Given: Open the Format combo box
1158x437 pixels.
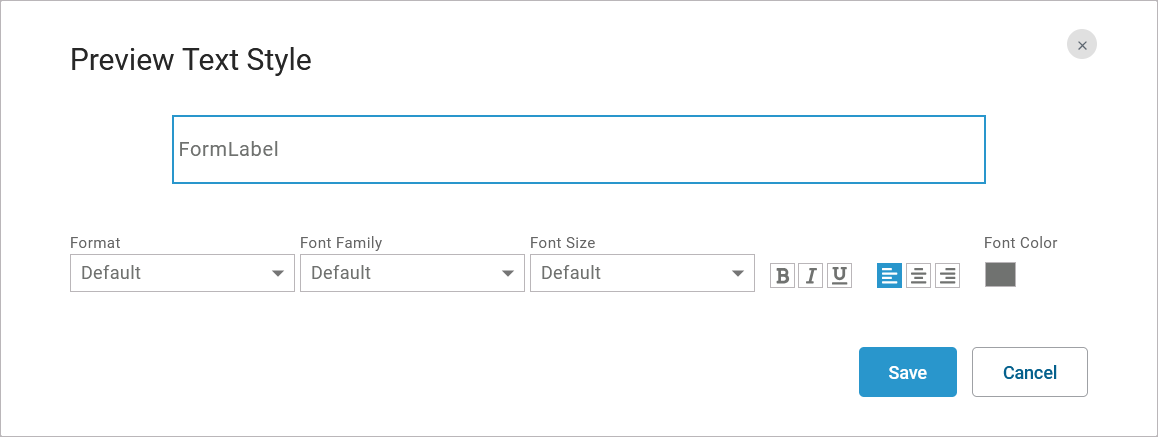Looking at the screenshot, I should click(x=170, y=273).
